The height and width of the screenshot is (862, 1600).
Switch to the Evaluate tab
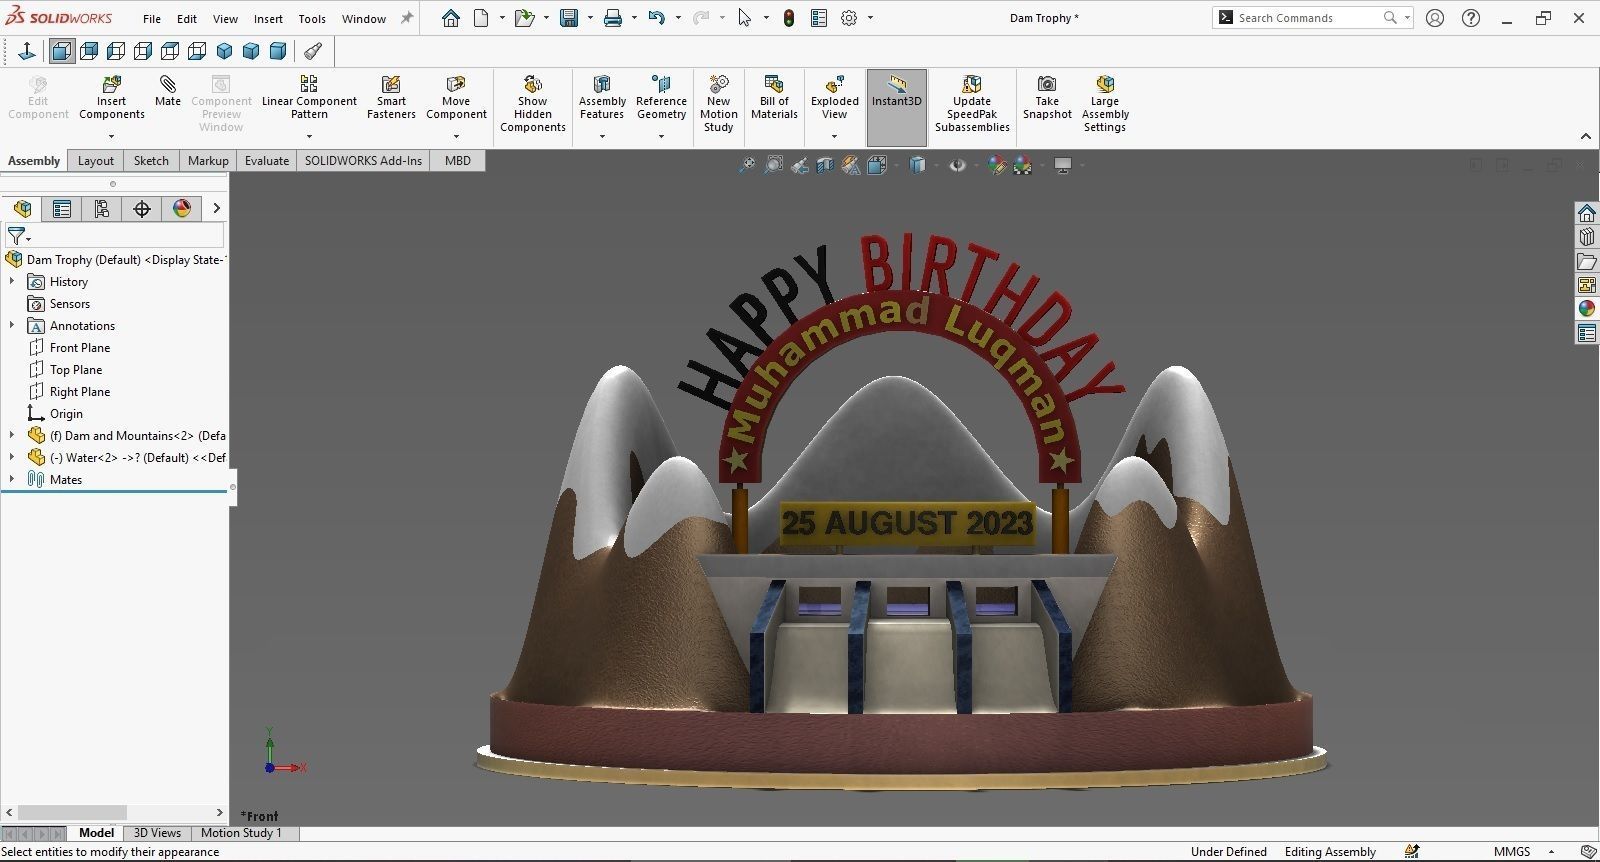pyautogui.click(x=267, y=161)
